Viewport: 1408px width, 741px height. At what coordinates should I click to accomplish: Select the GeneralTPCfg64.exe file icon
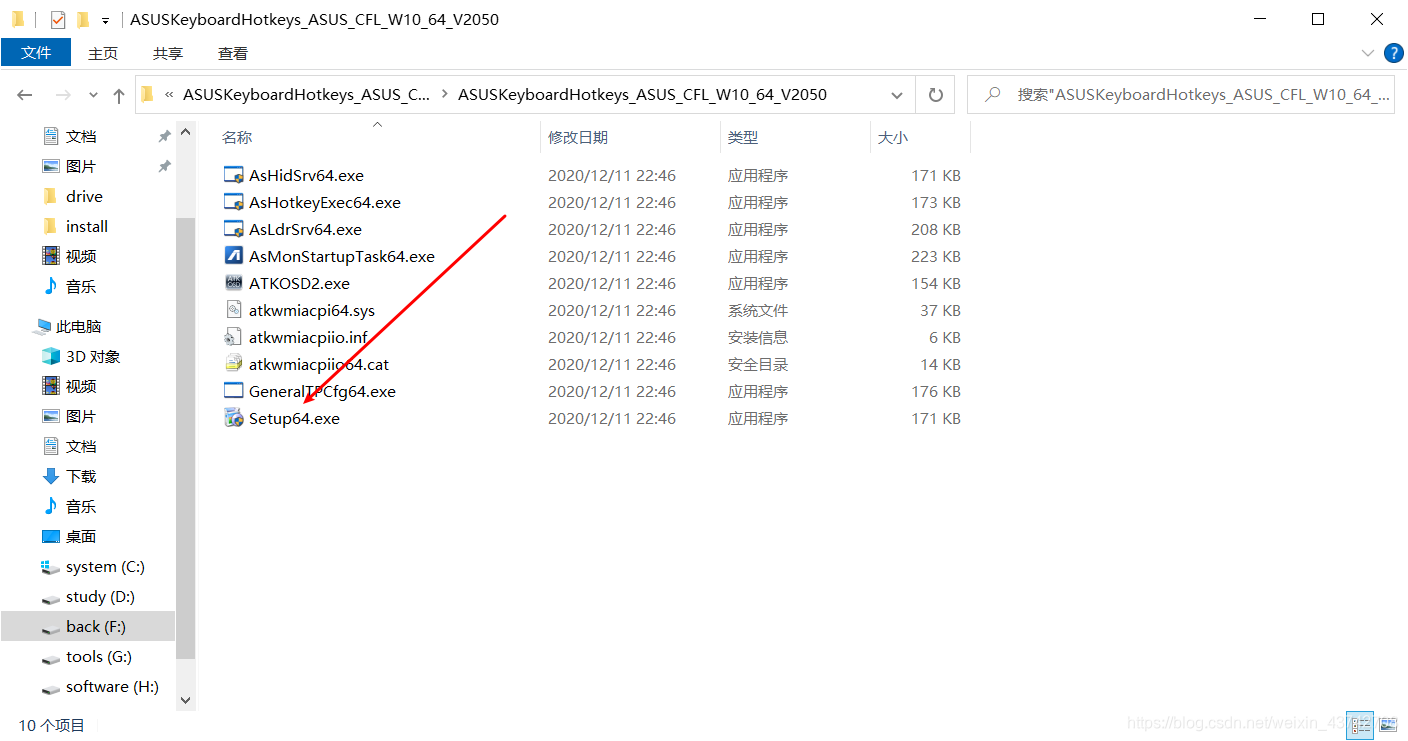pyautogui.click(x=234, y=391)
